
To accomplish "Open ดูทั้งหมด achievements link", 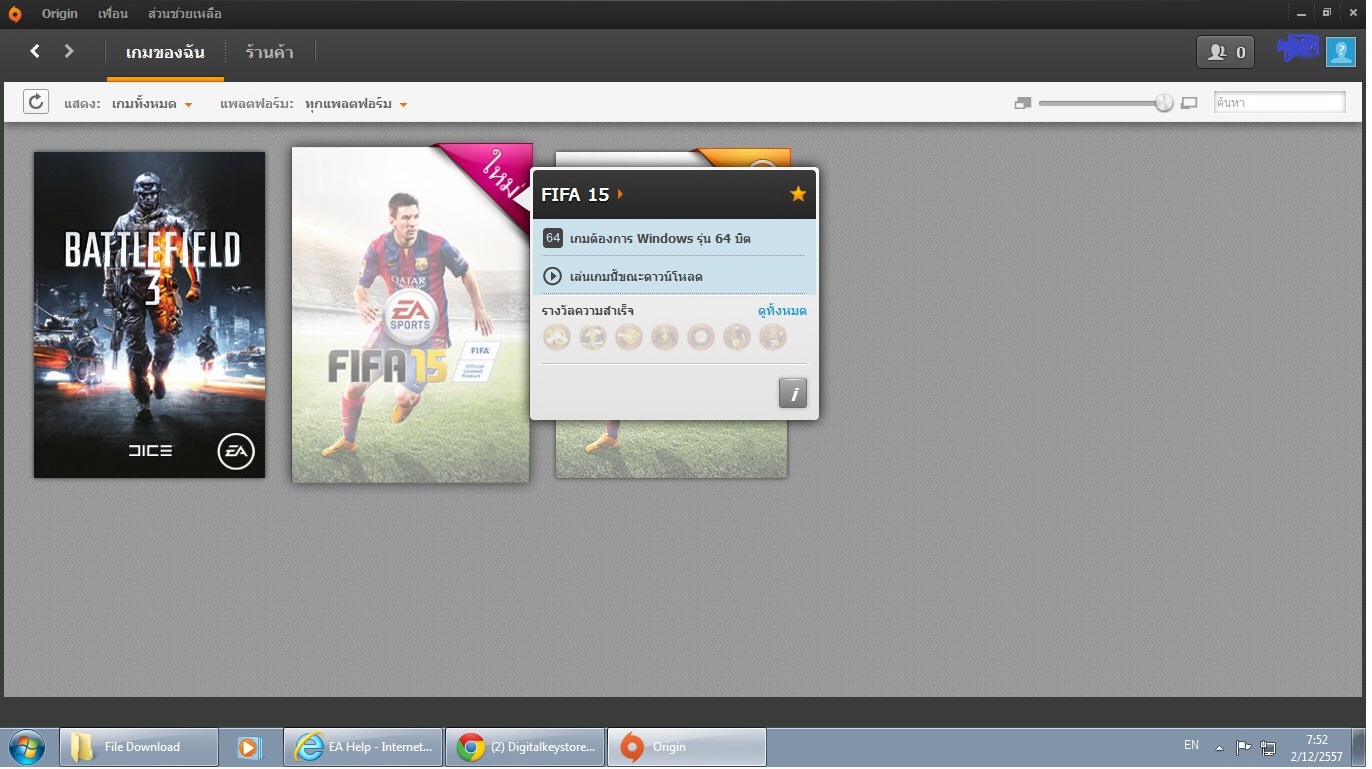I will pos(782,311).
